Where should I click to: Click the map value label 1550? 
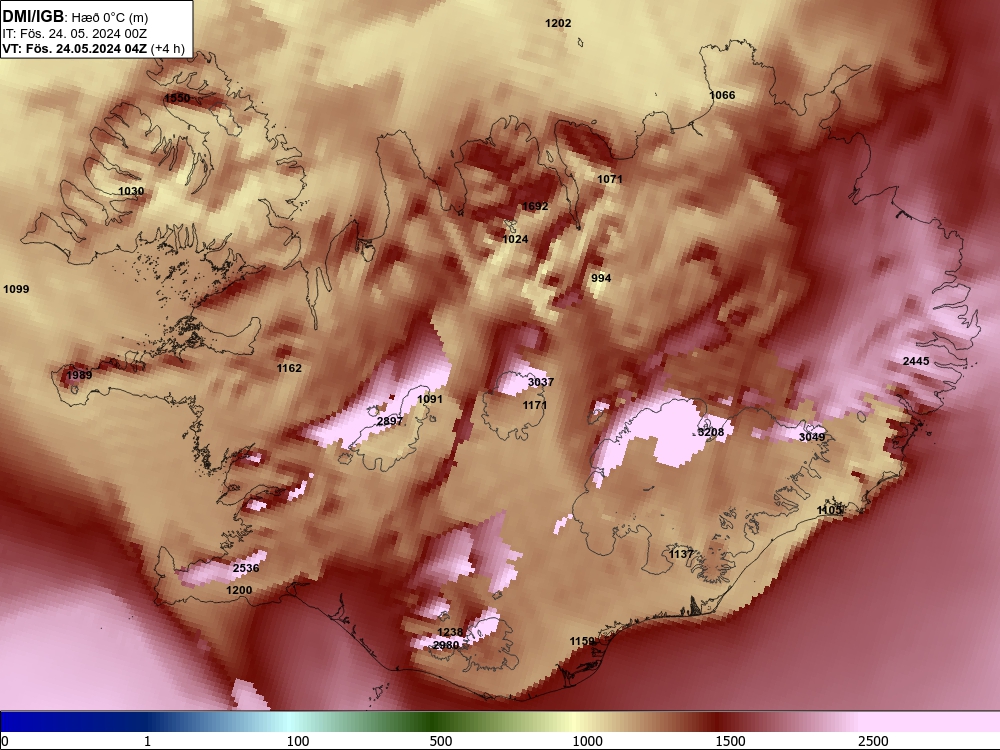[x=177, y=98]
